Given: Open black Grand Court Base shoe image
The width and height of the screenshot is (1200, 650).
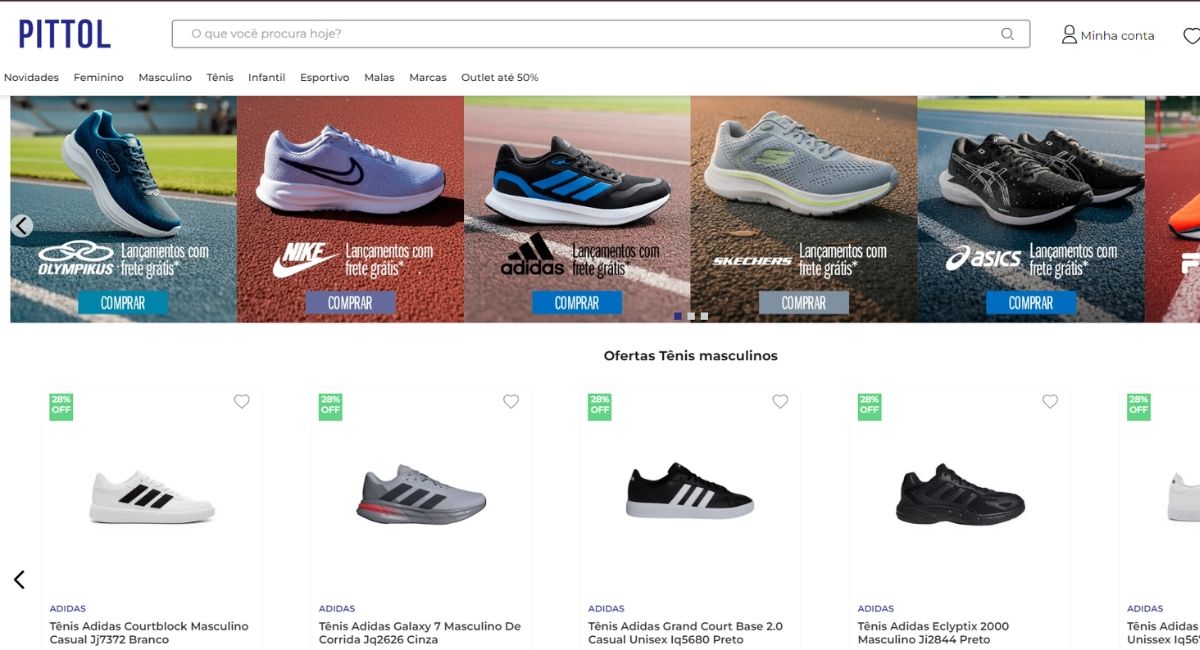Looking at the screenshot, I should pos(690,491).
